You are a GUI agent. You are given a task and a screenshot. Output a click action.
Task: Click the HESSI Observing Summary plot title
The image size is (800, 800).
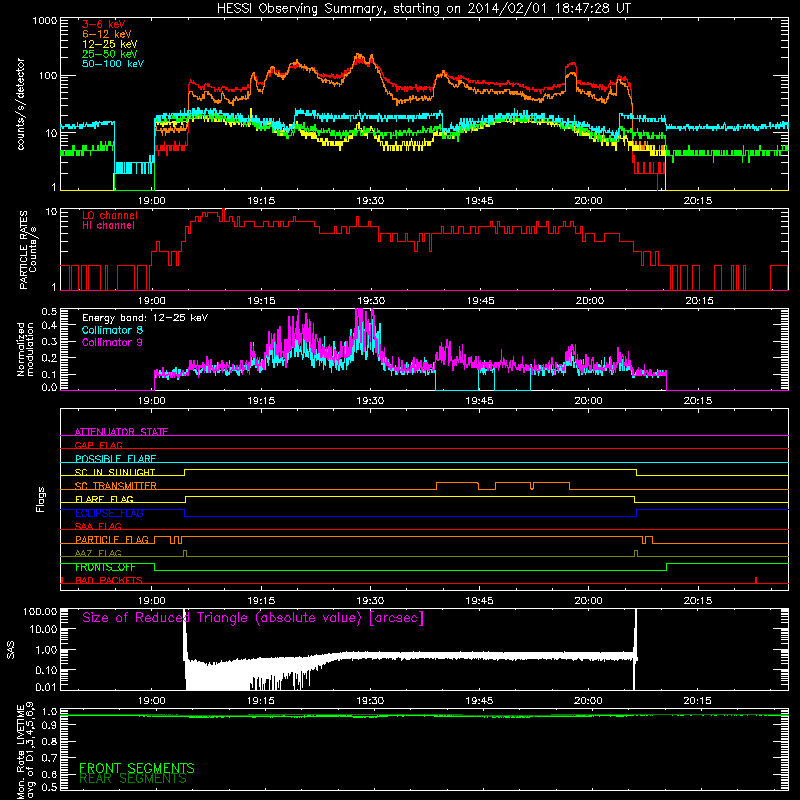pyautogui.click(x=424, y=9)
